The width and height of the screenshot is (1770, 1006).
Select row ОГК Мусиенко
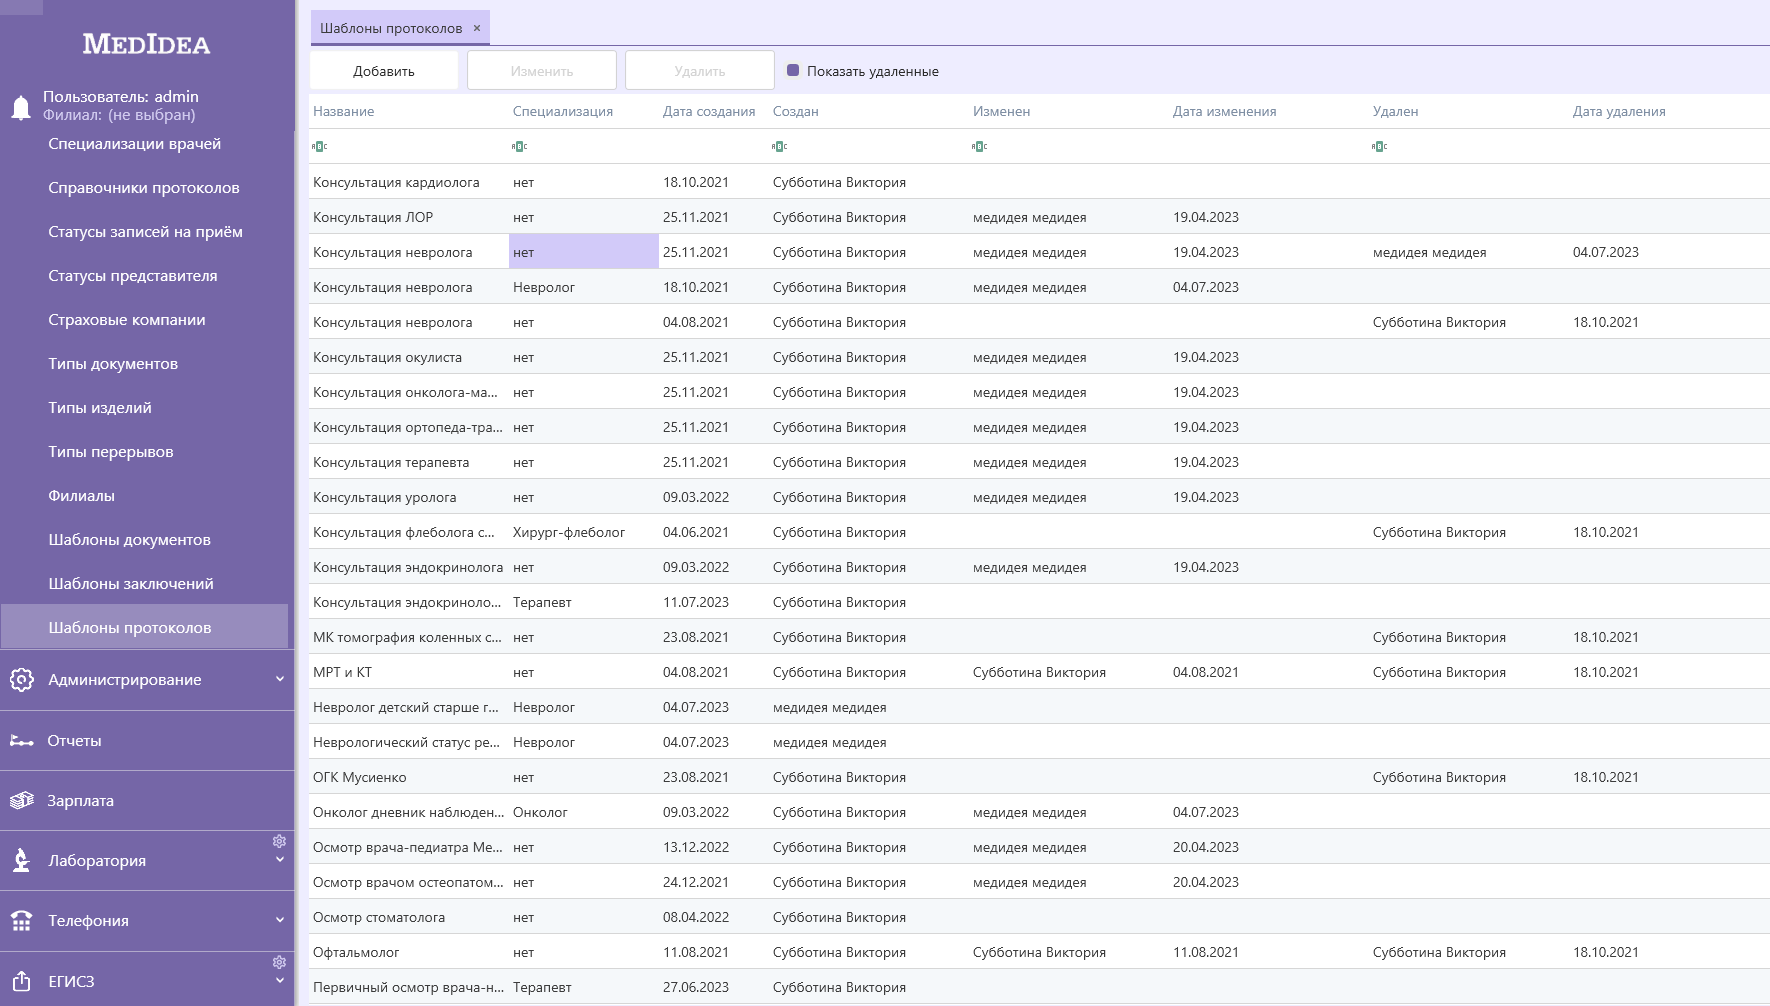1040,777
